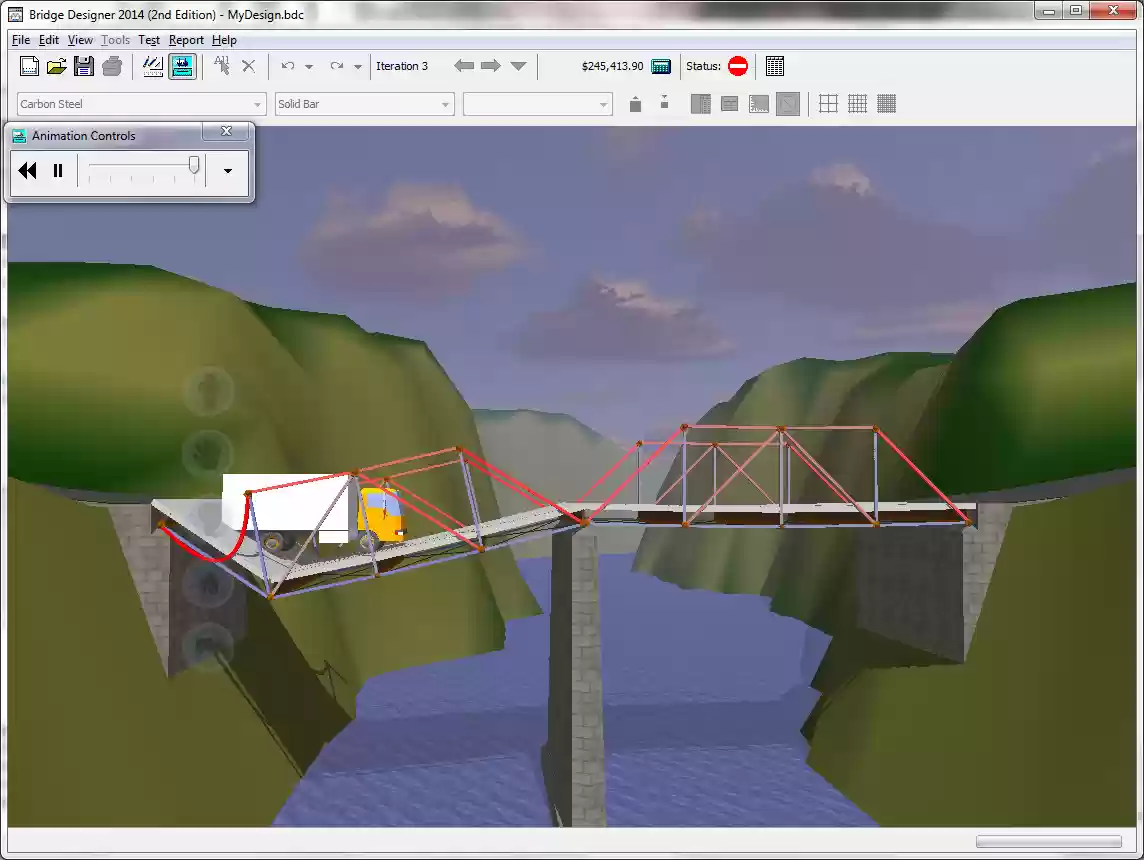Maximize the Bridge Designer window
This screenshot has width=1144, height=860.
pos(1075,11)
